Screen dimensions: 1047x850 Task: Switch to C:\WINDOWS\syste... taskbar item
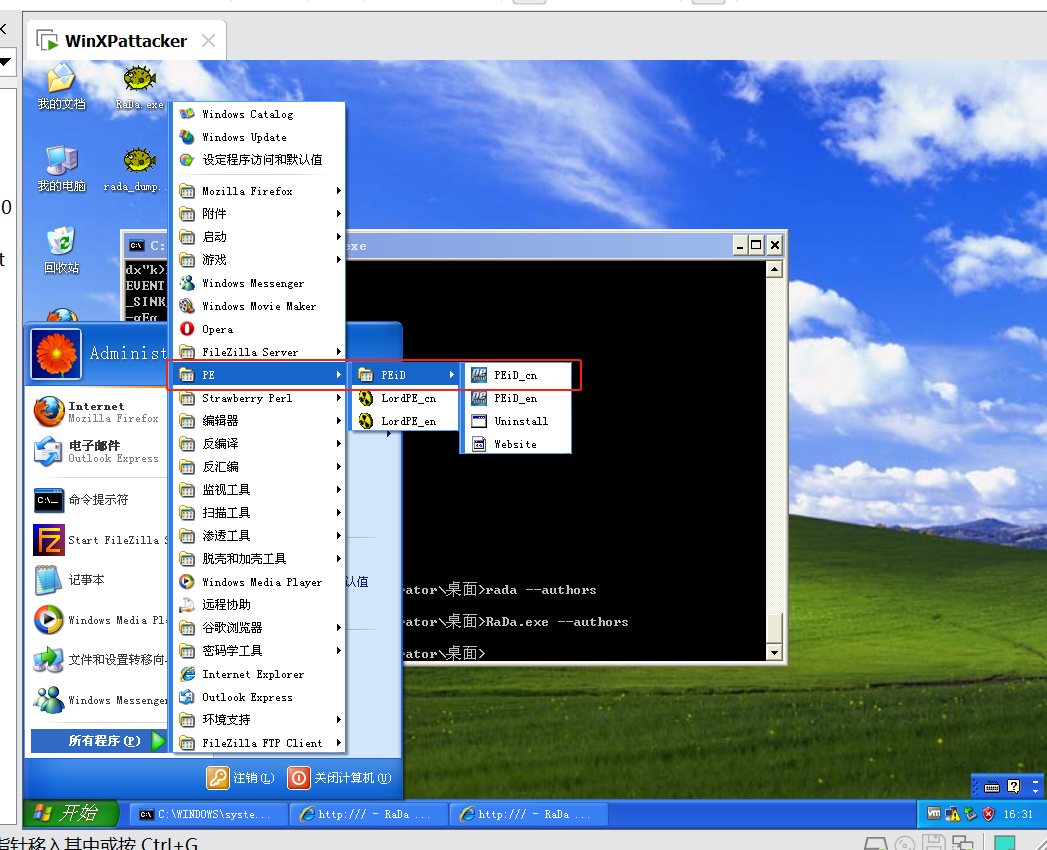207,814
